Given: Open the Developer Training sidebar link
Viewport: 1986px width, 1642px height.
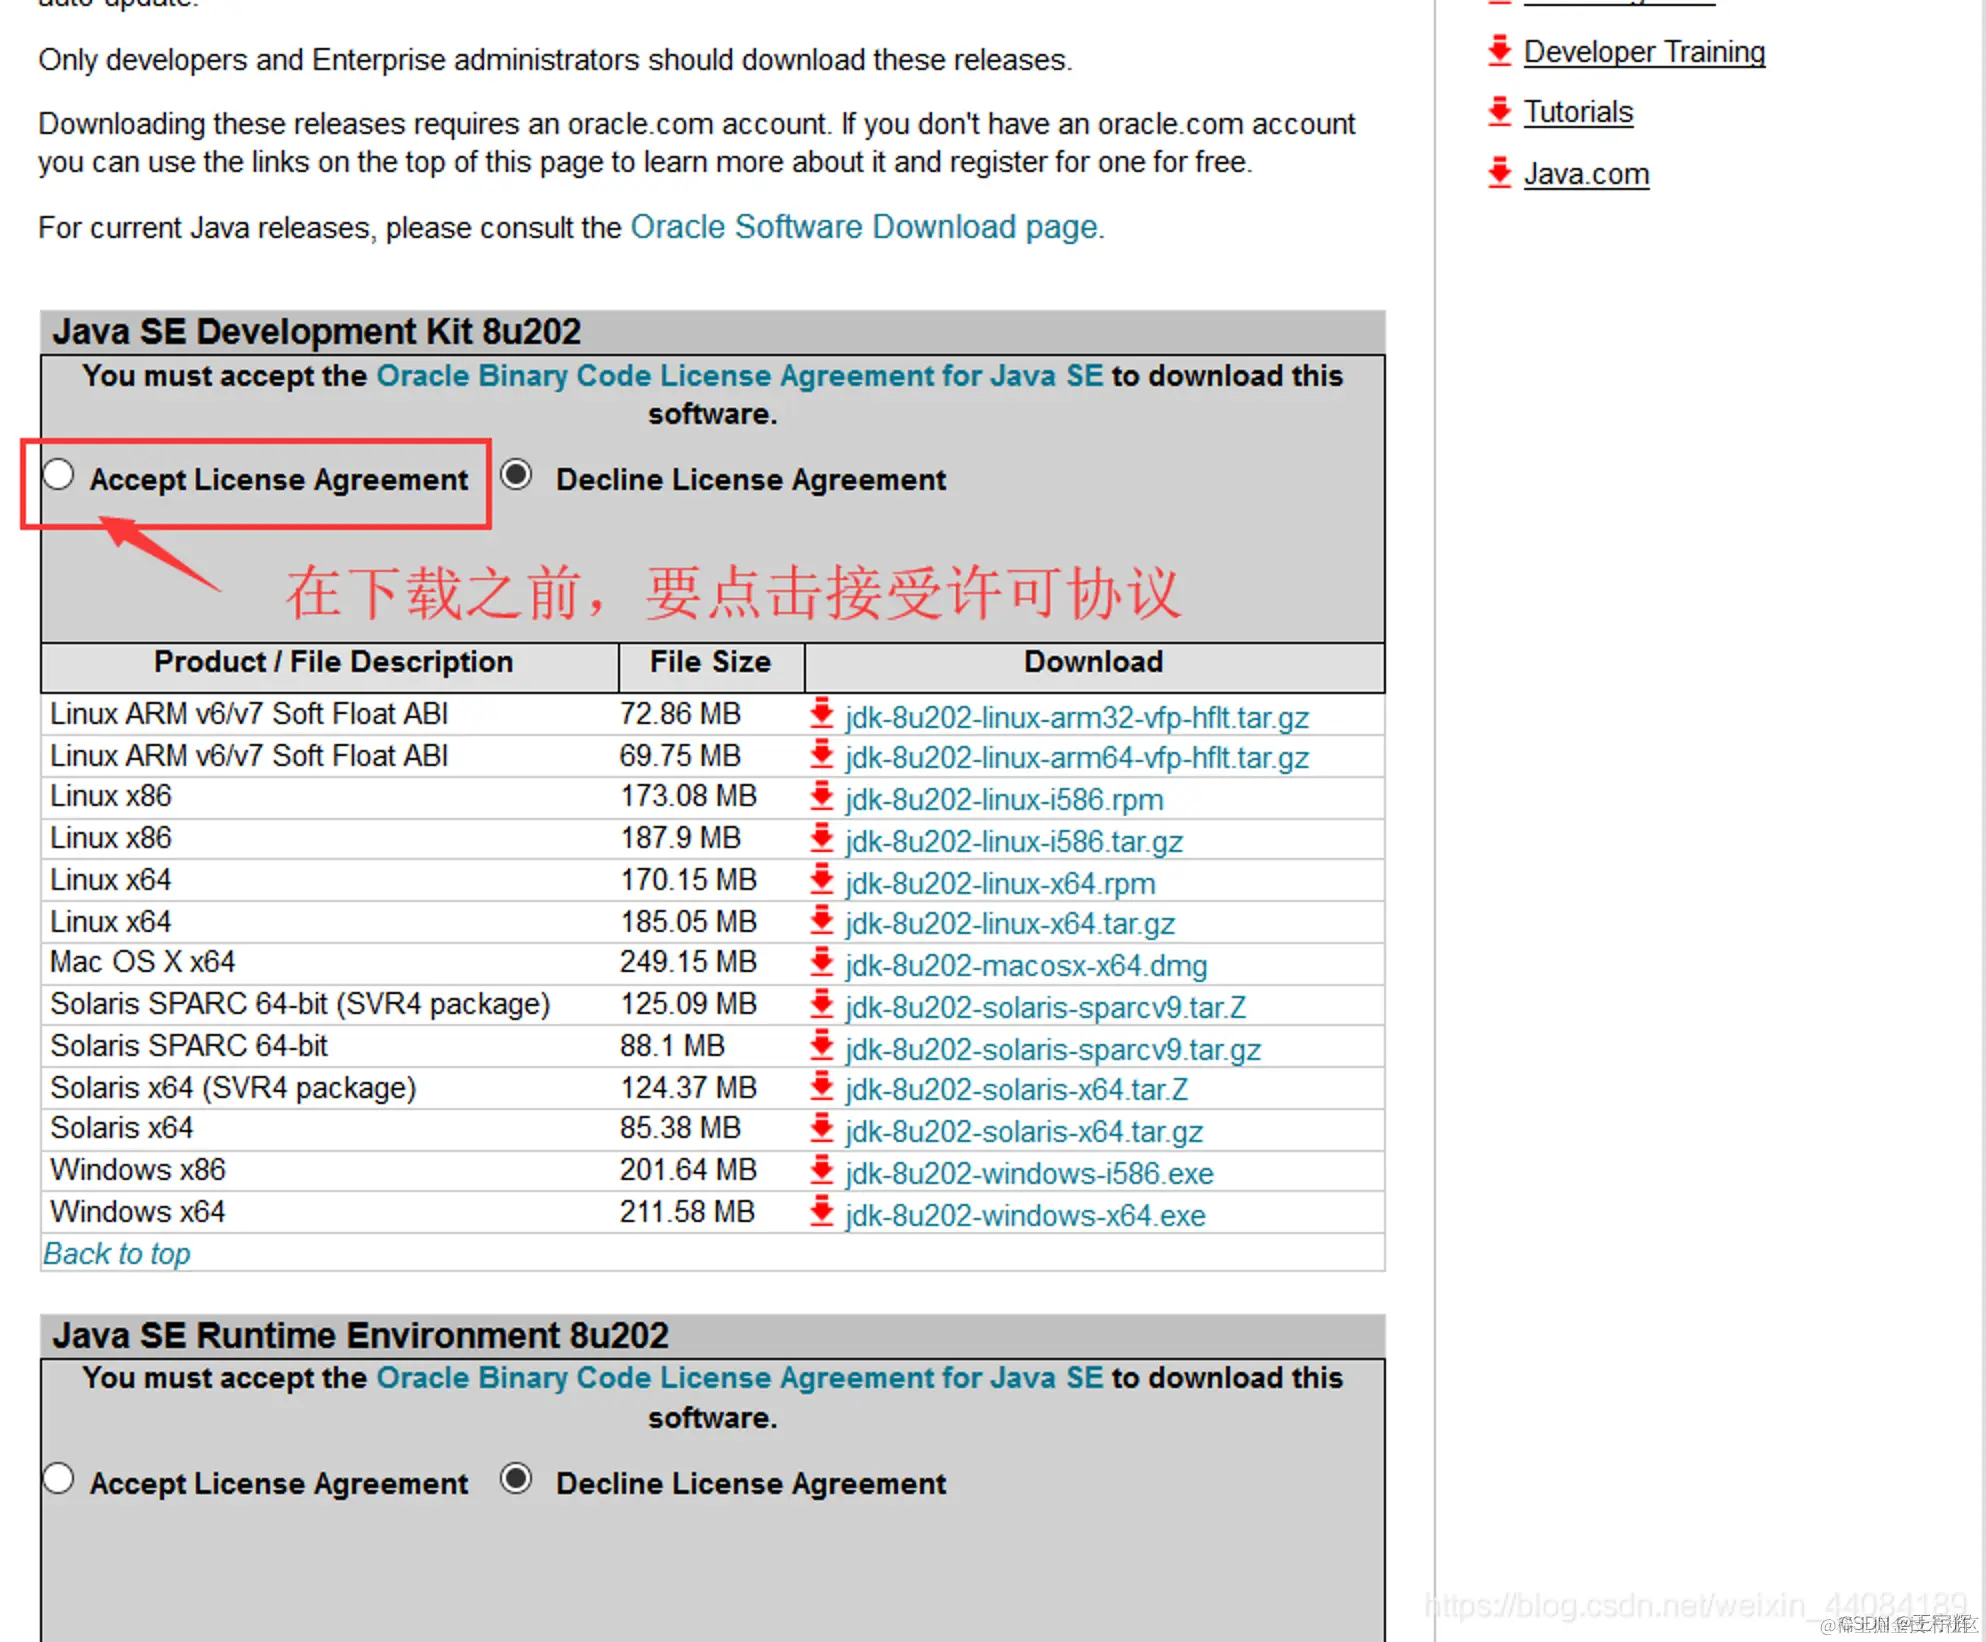Looking at the screenshot, I should pos(1643,52).
